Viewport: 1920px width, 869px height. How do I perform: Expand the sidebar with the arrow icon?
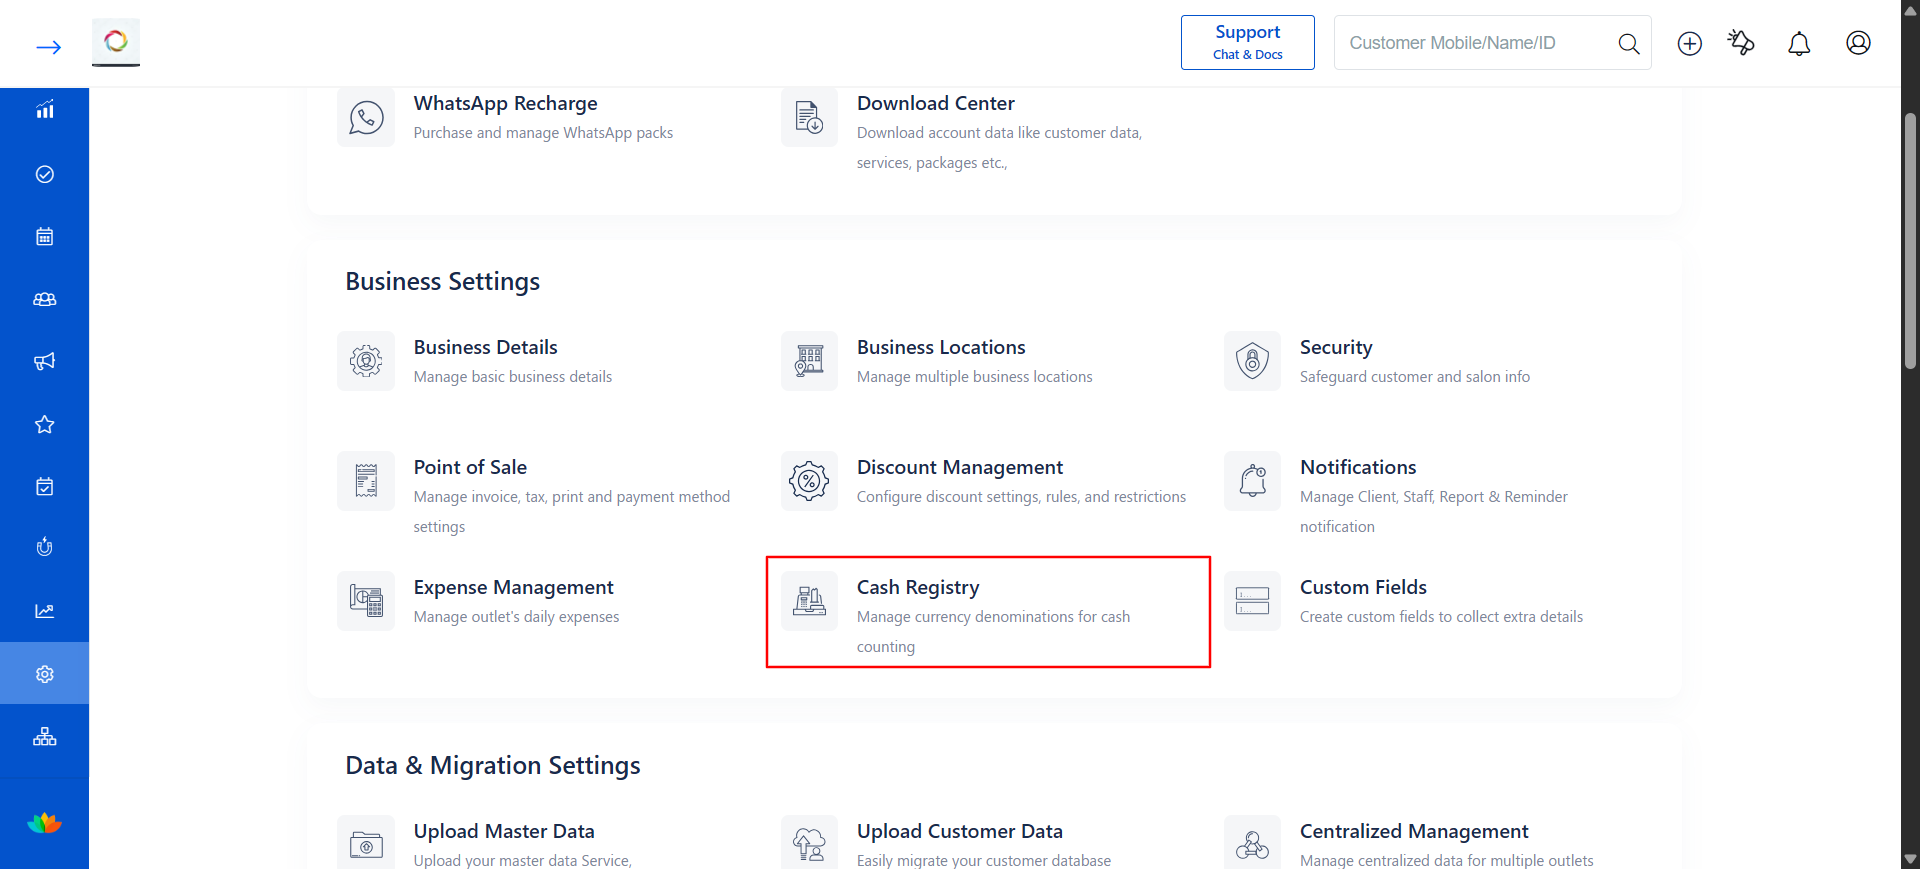tap(48, 47)
